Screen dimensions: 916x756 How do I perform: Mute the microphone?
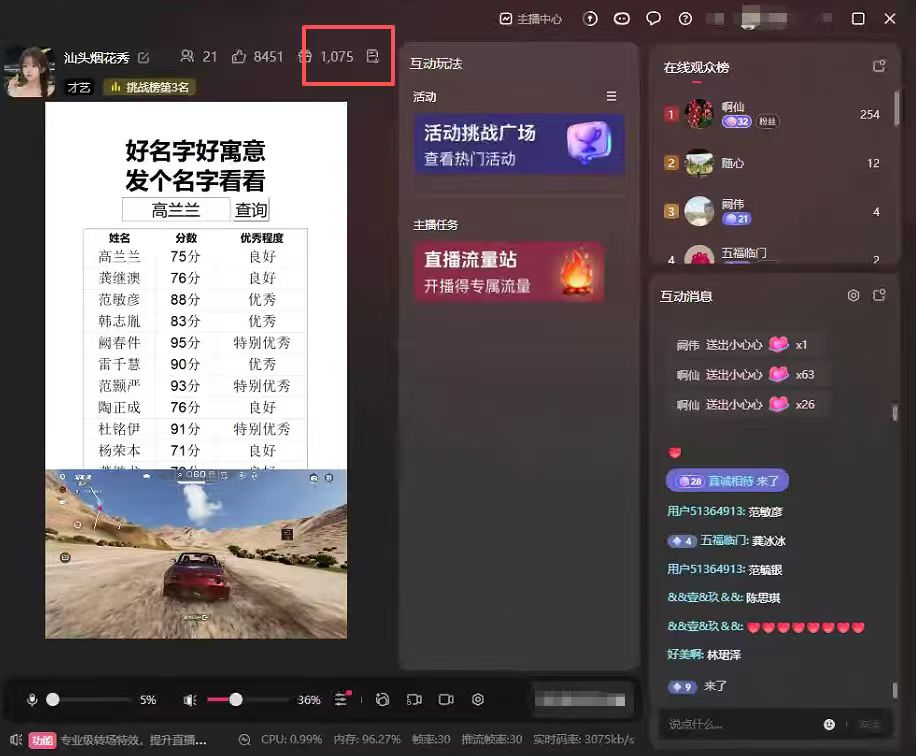point(32,699)
